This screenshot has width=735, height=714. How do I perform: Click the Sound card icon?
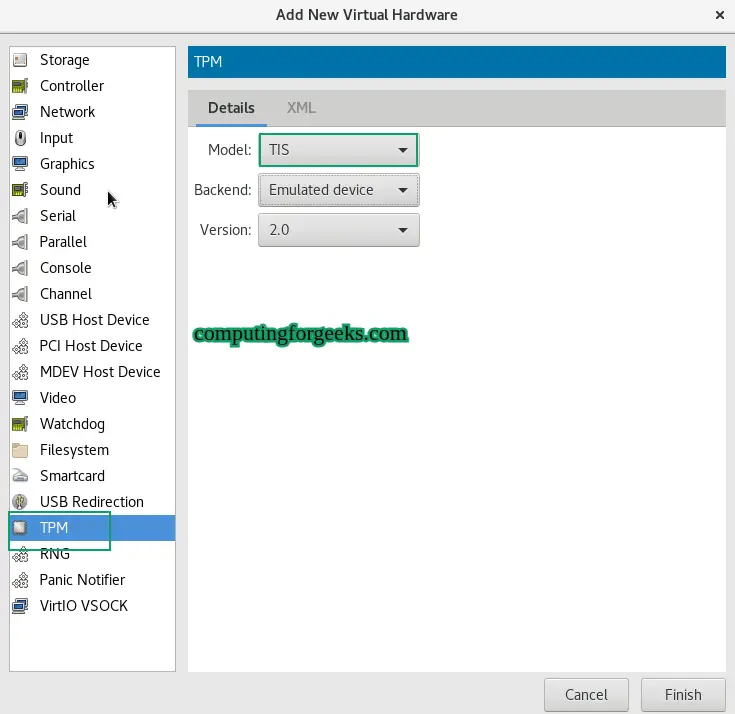coord(20,190)
